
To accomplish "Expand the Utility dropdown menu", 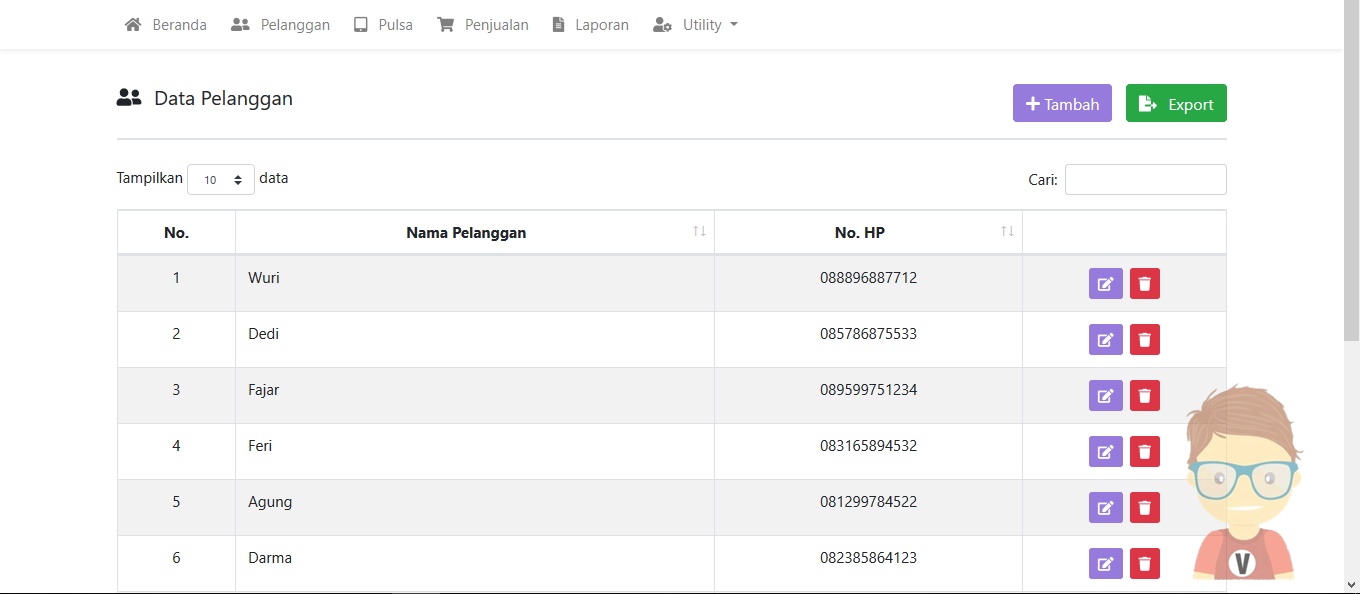I will pos(696,25).
